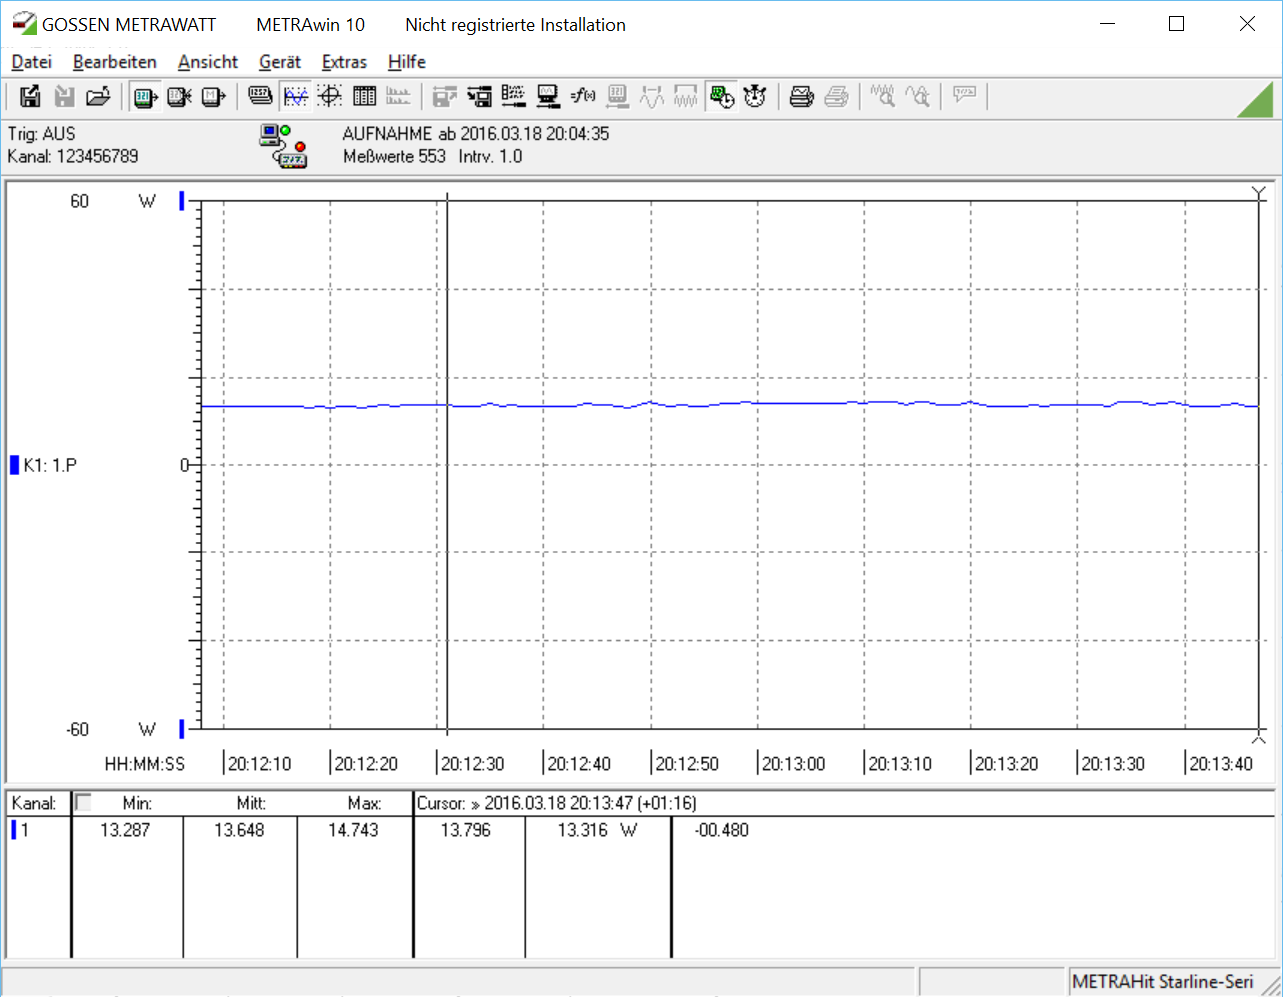Open the Ansicht menu
Viewport: 1283px width, 997px height.
point(208,62)
